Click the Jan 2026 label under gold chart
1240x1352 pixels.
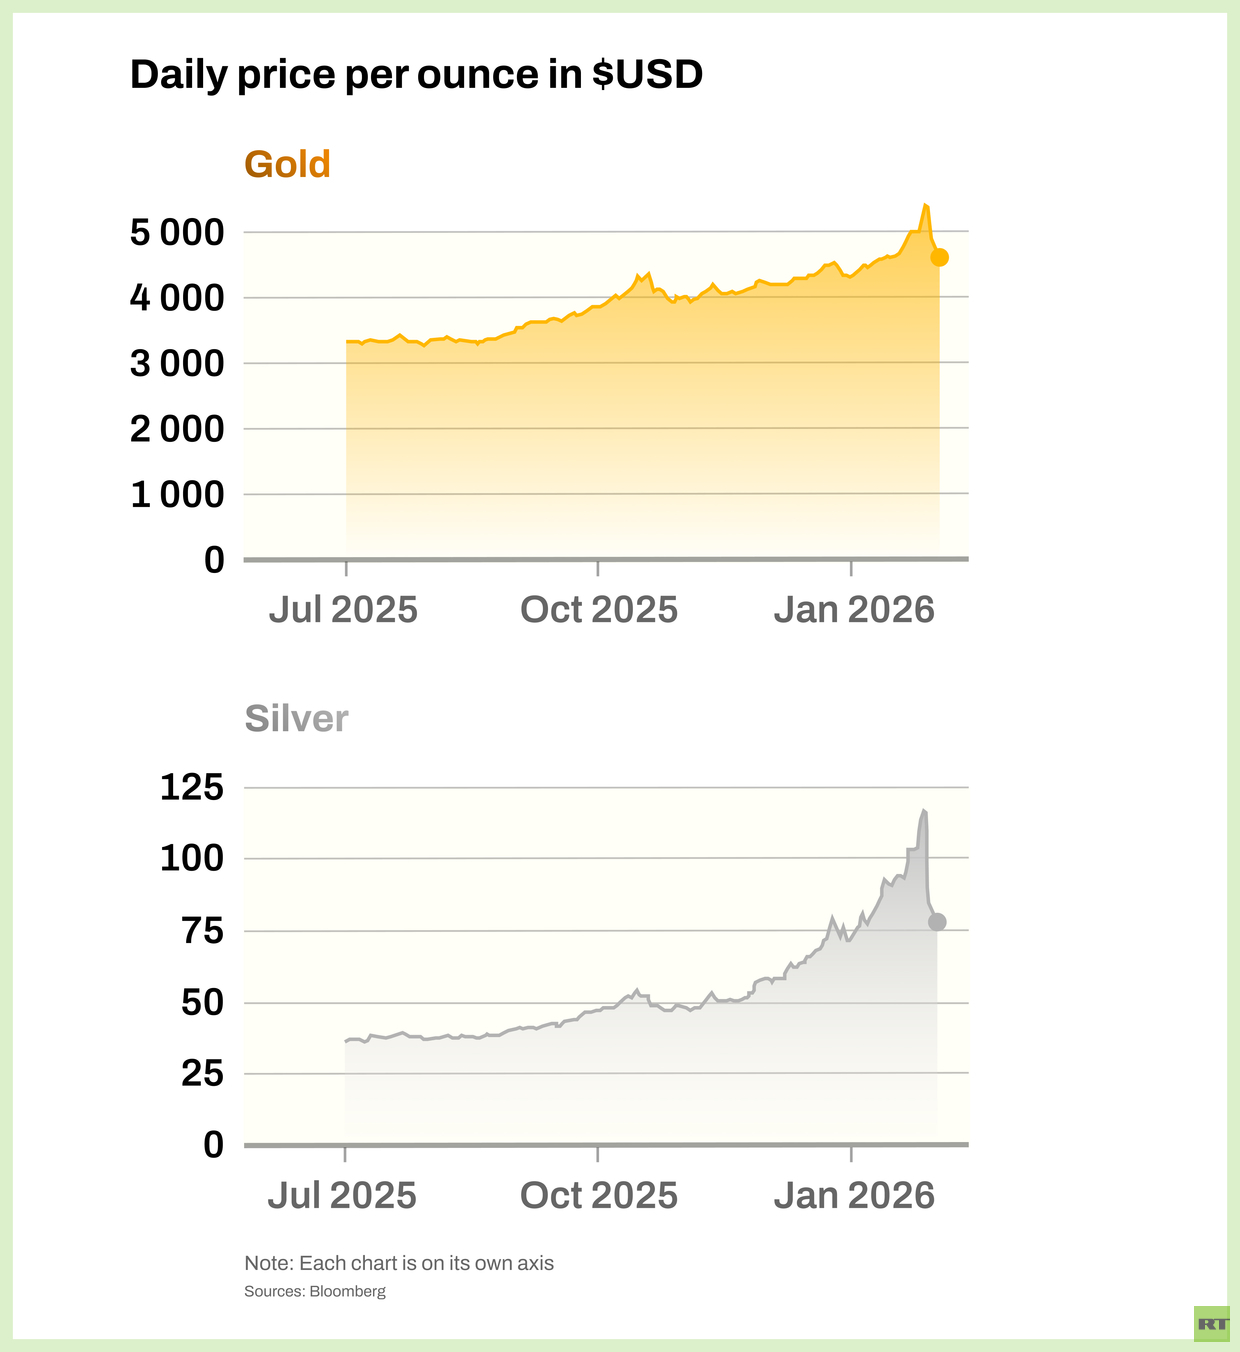(x=854, y=610)
